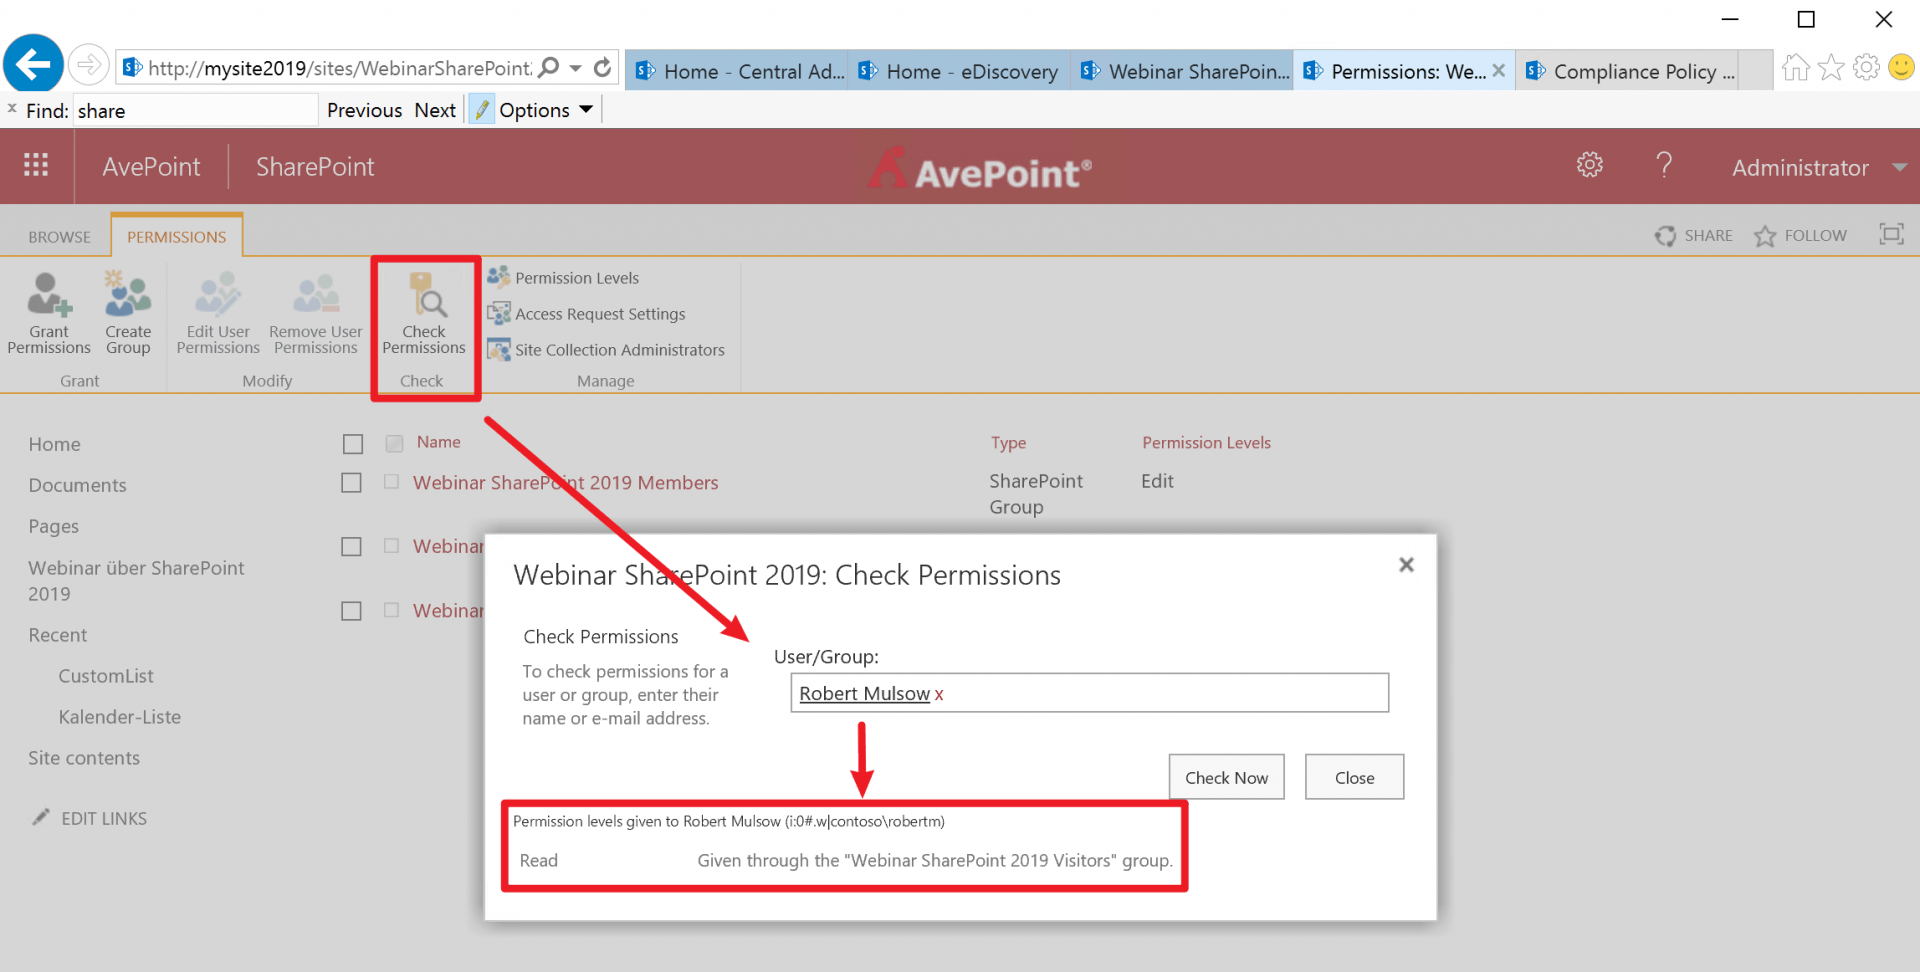Open Grant Permissions
This screenshot has height=972, width=1920.
pos(48,313)
